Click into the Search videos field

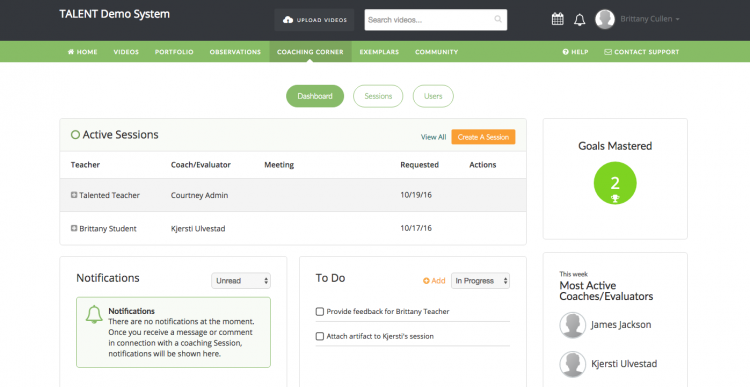coord(429,20)
